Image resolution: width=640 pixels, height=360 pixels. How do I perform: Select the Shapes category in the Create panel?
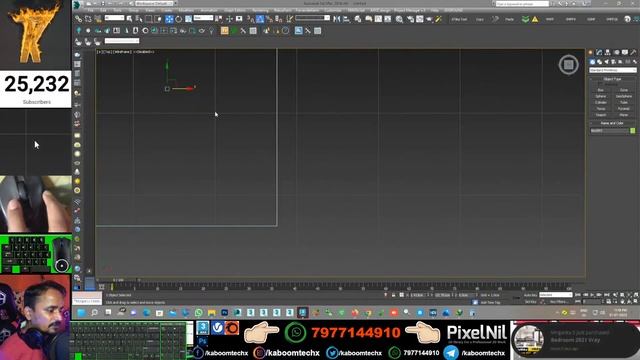599,62
